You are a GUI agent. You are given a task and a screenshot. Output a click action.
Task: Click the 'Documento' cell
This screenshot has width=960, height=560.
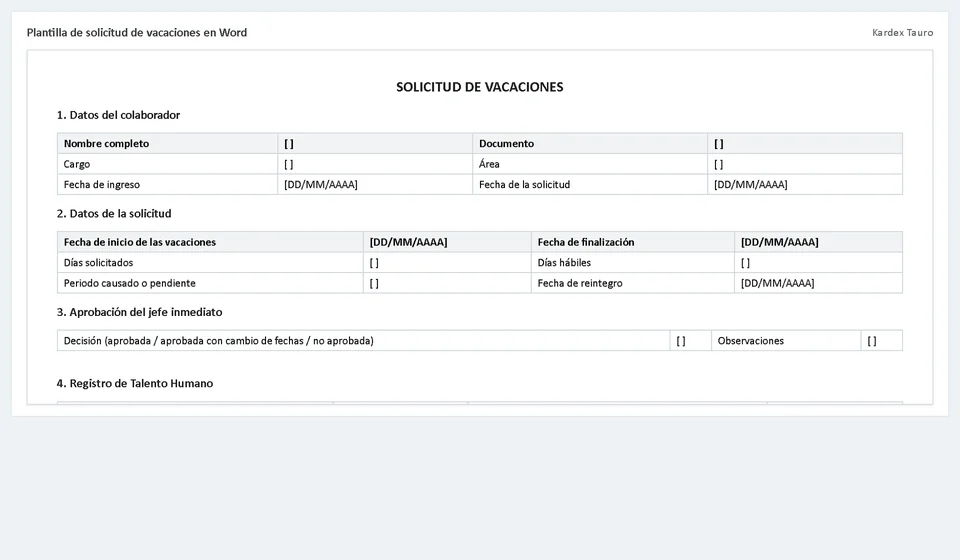tap(590, 143)
